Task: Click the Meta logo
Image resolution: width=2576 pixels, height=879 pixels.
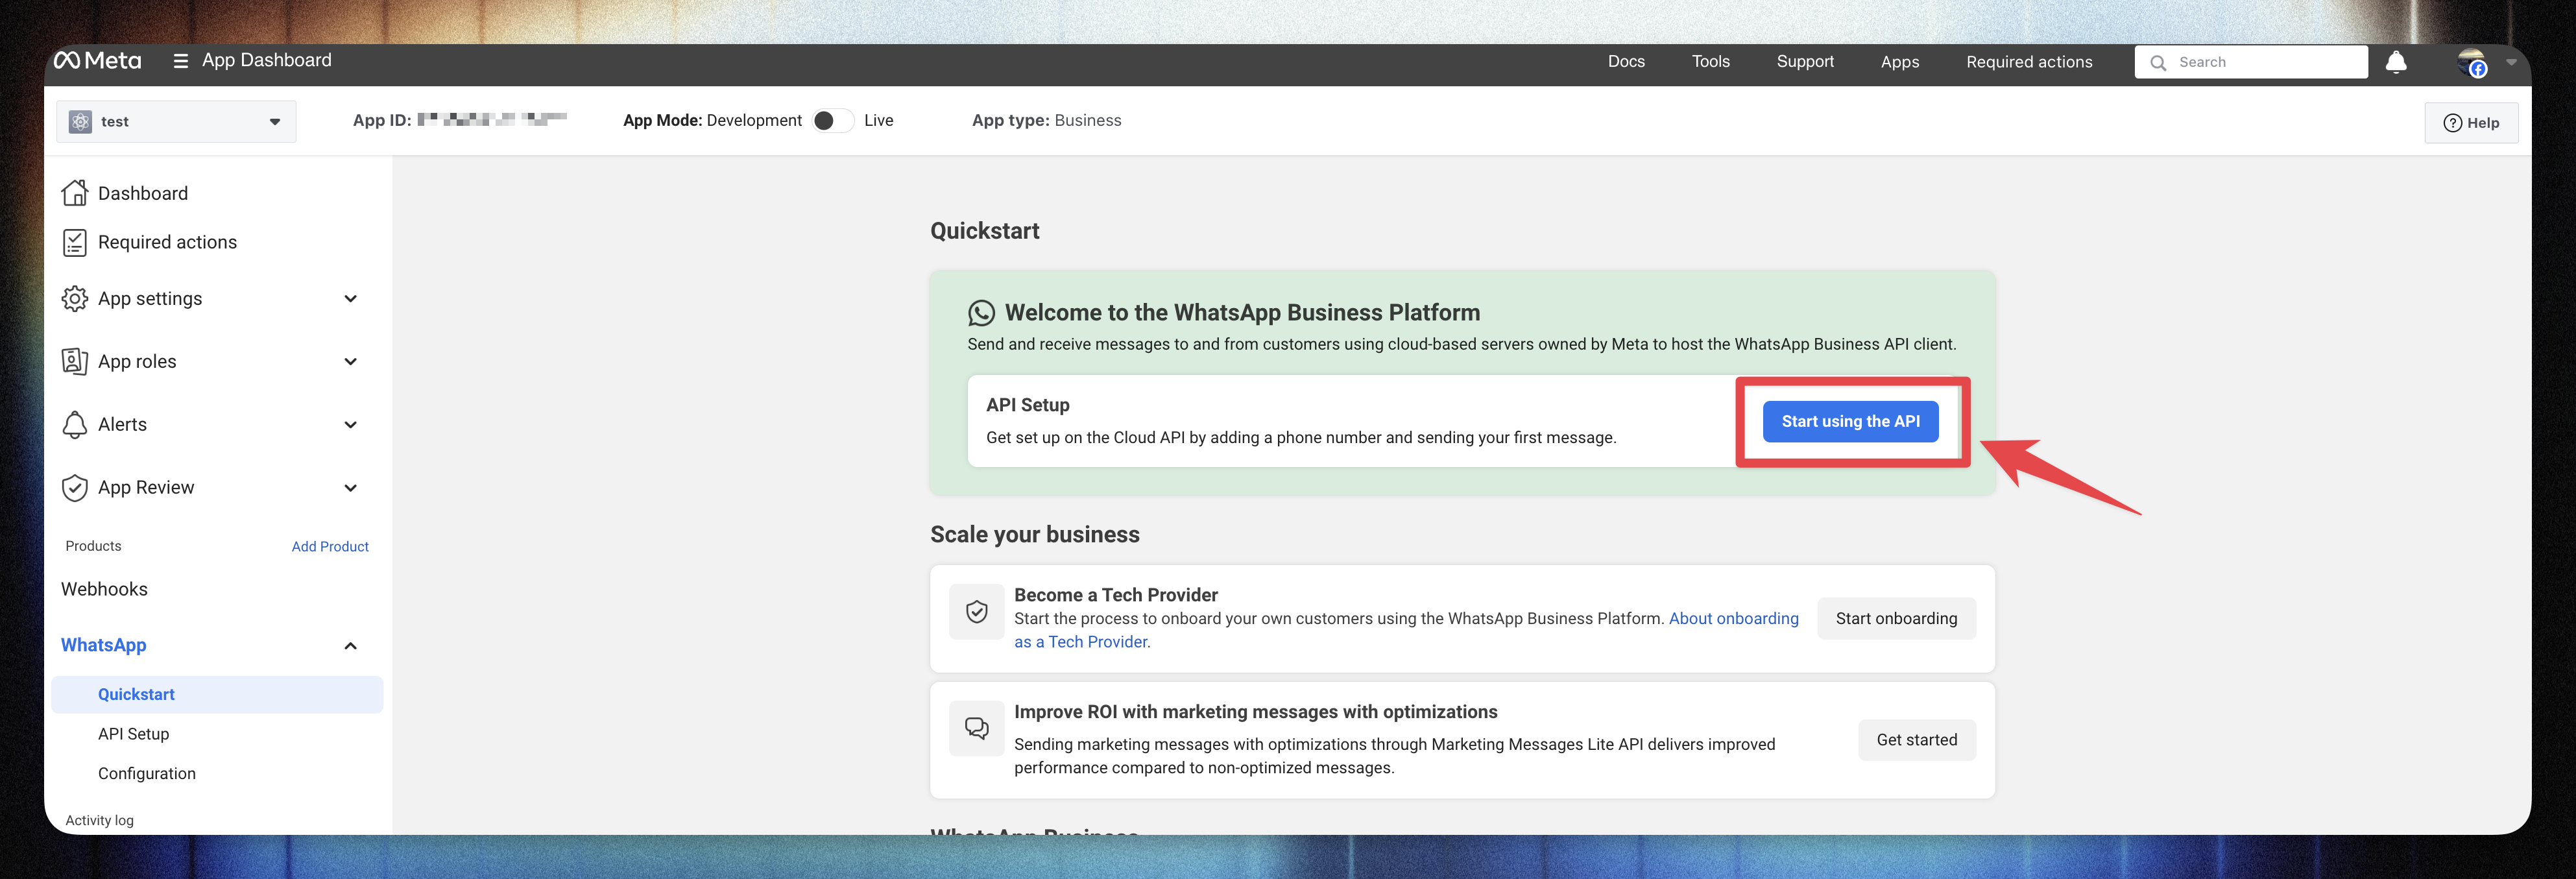Action: [97, 61]
